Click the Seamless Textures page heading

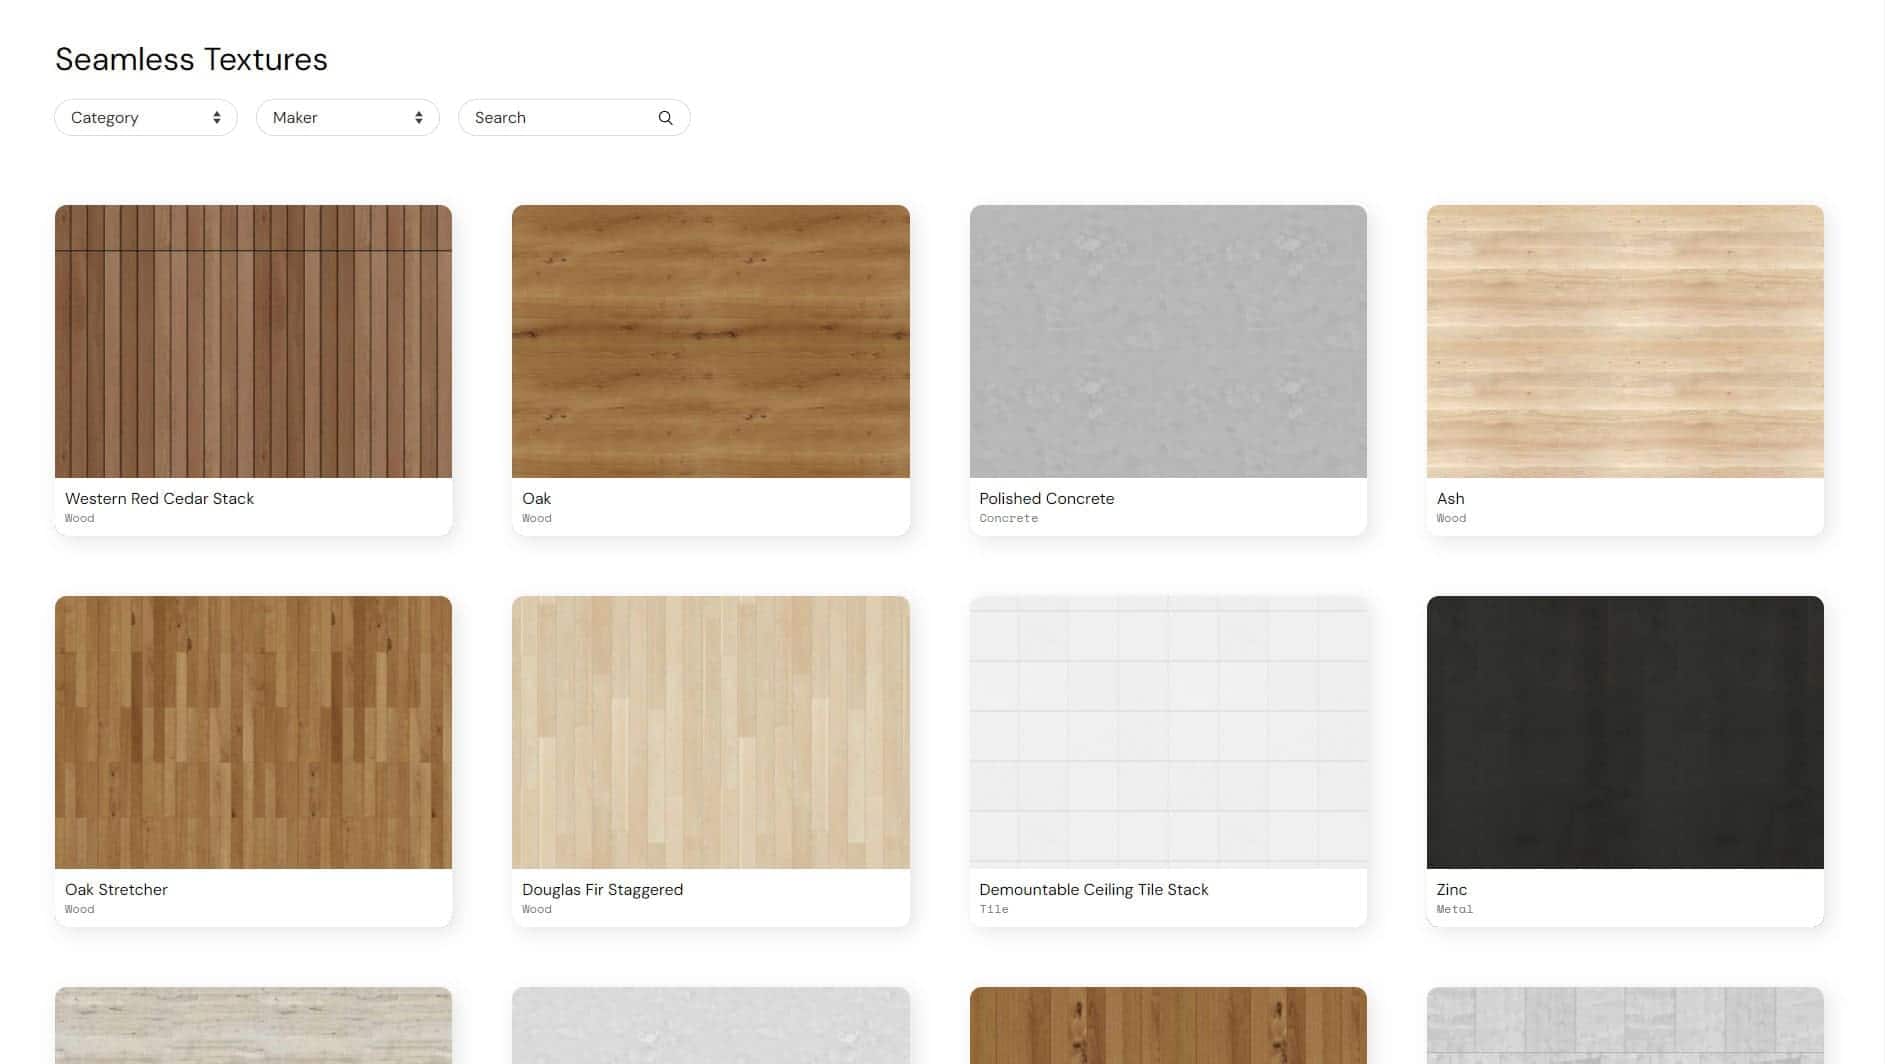[191, 59]
